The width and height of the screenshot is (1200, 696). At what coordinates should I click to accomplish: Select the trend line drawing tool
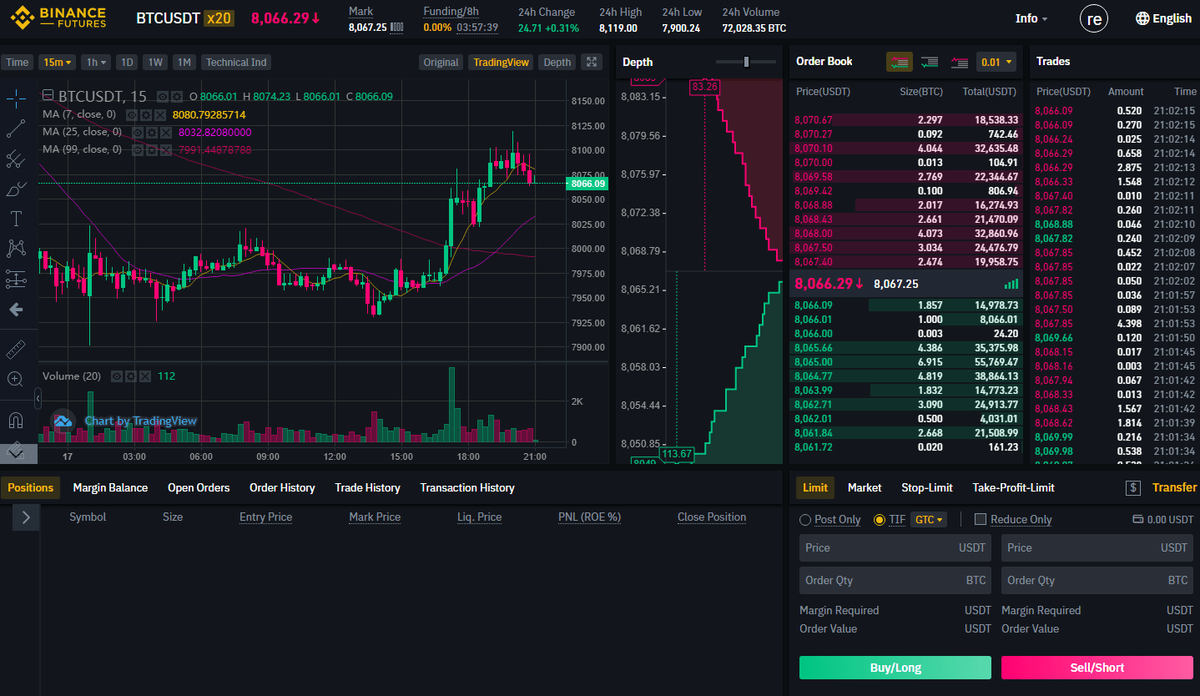pyautogui.click(x=16, y=129)
